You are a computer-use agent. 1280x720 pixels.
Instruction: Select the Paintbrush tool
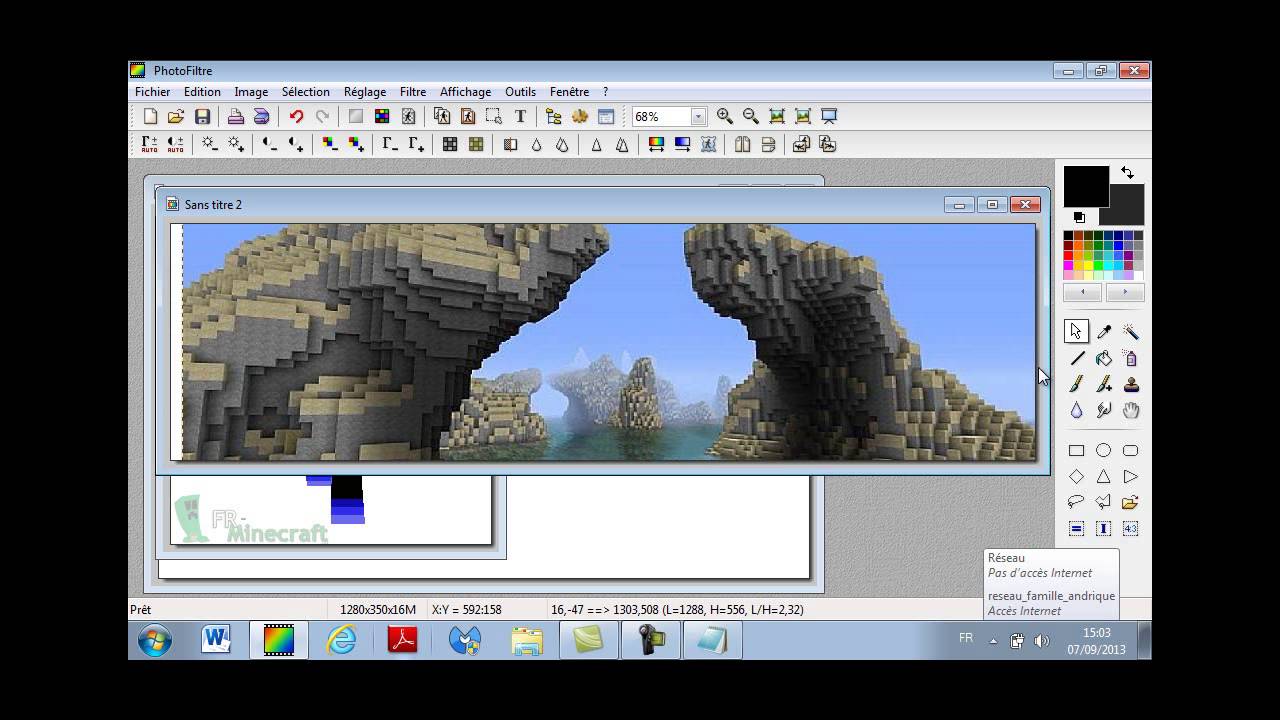(x=1077, y=384)
